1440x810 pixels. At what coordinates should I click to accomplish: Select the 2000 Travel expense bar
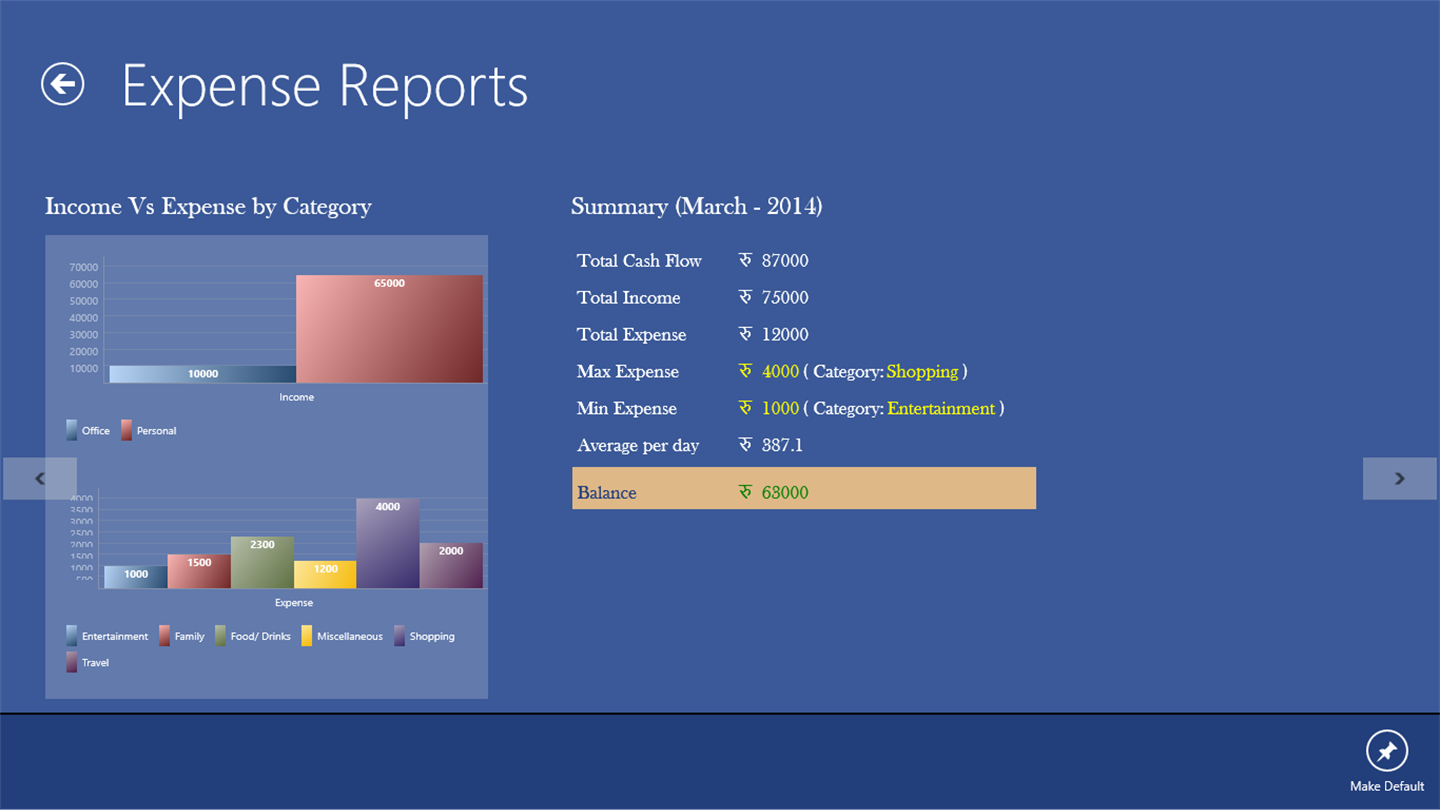(x=451, y=565)
